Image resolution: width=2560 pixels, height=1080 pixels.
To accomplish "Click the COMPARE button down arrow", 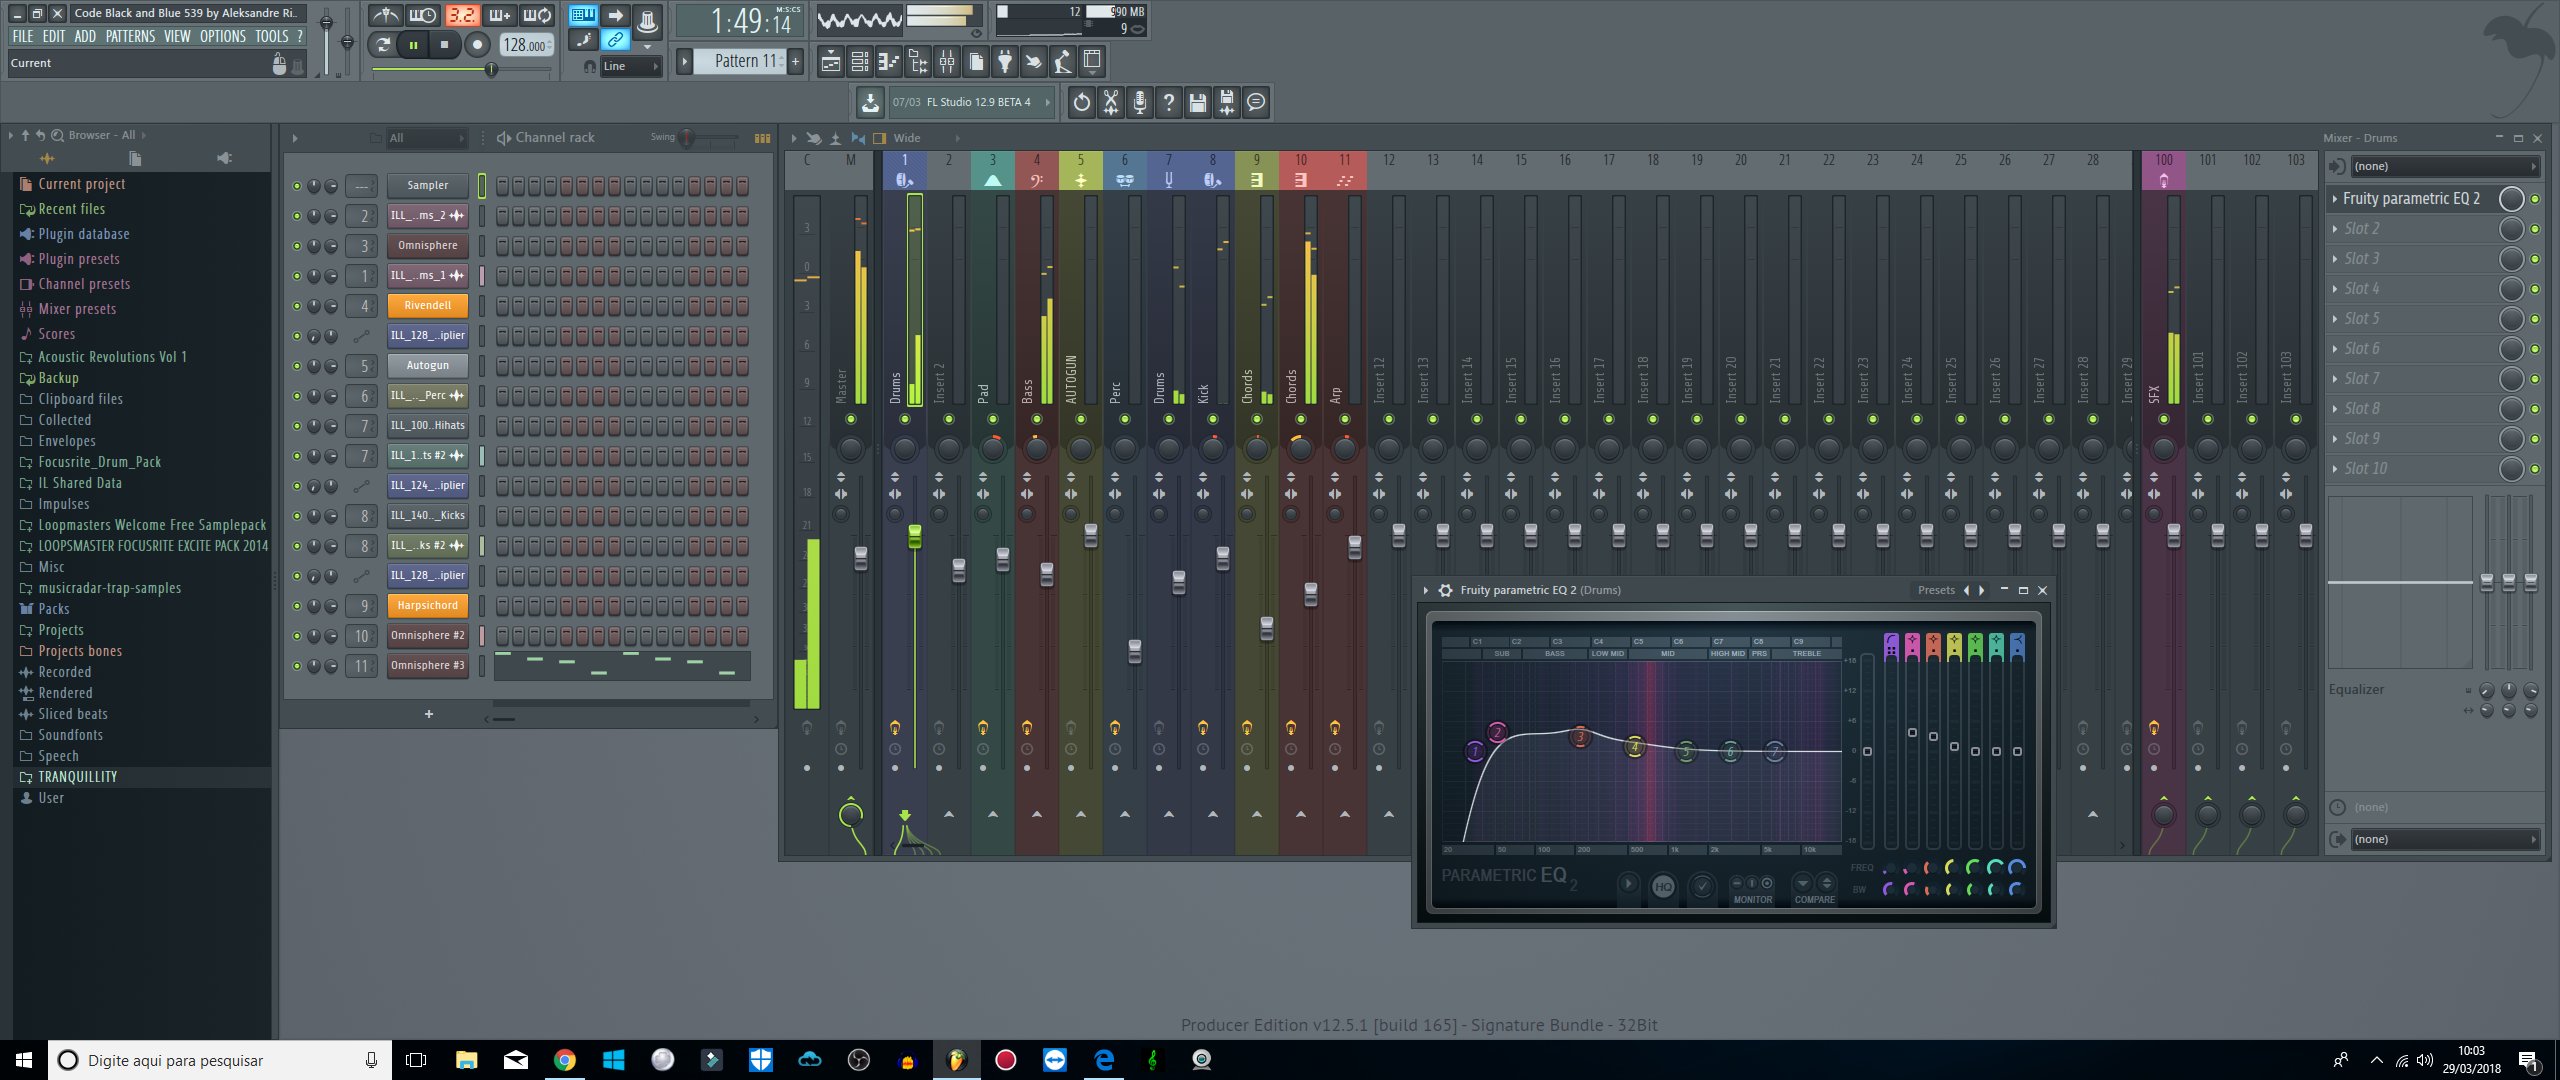I will 1803,883.
